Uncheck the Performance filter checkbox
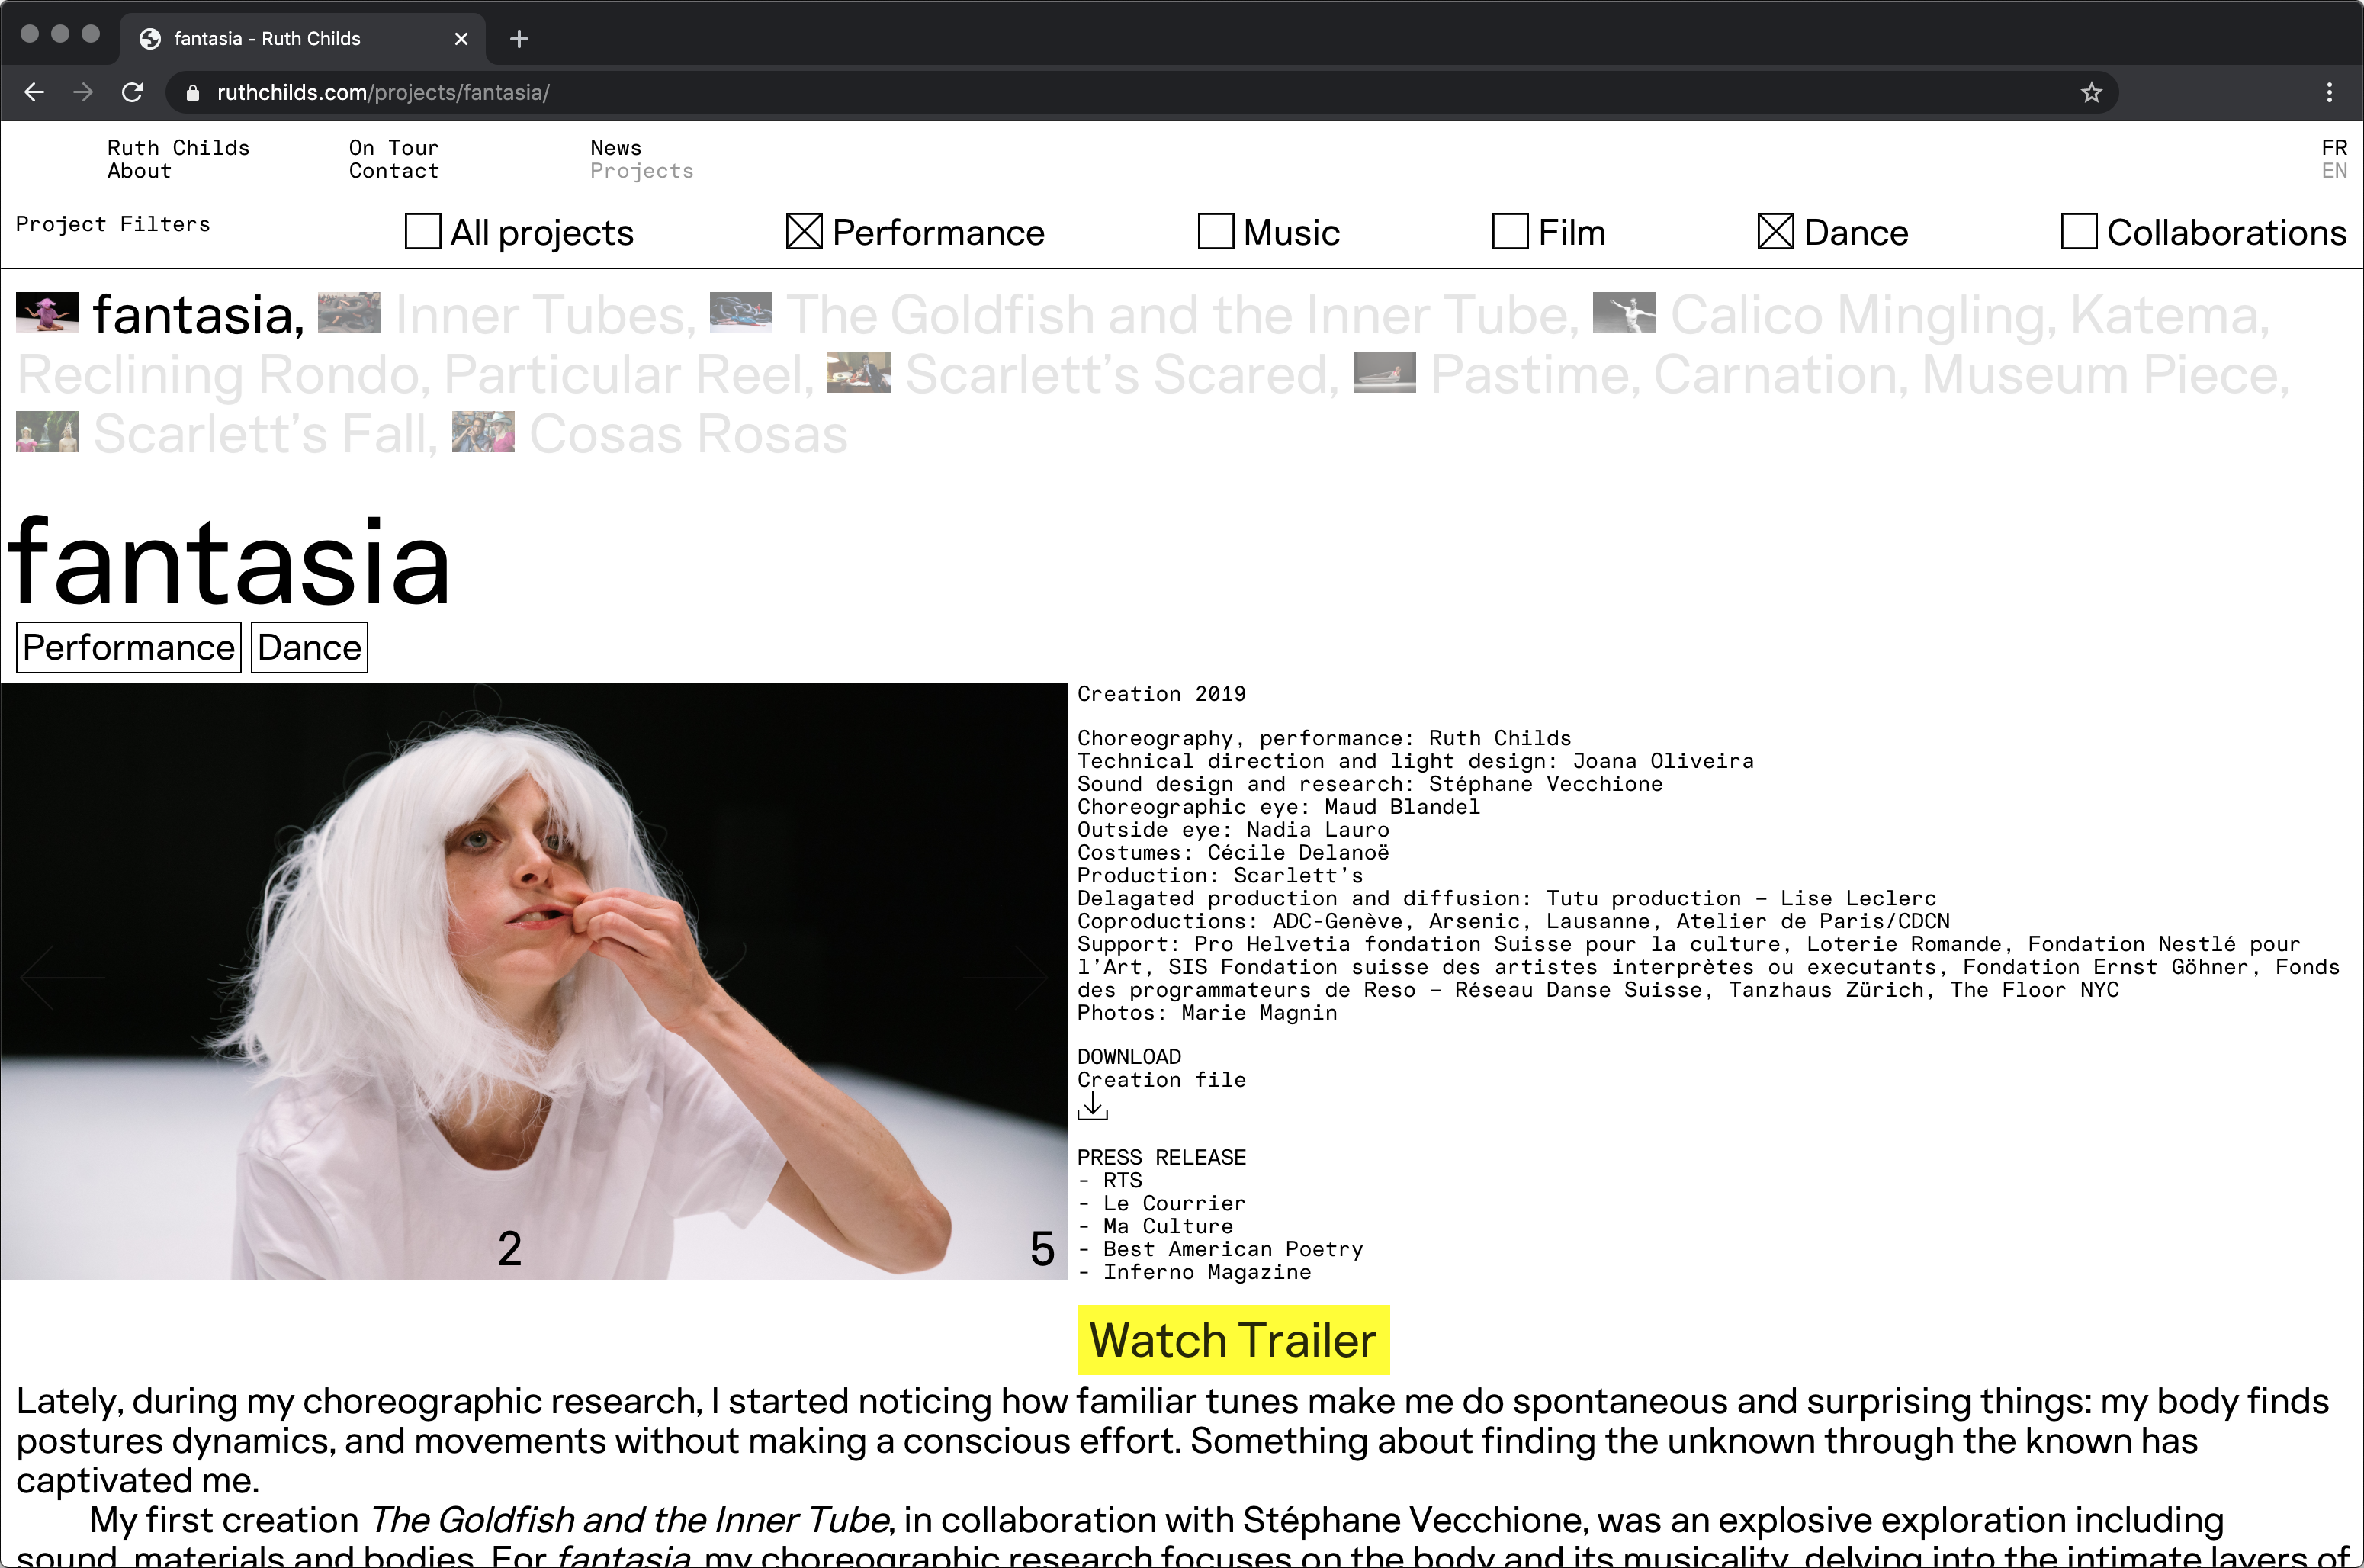The width and height of the screenshot is (2364, 1568). tap(803, 231)
